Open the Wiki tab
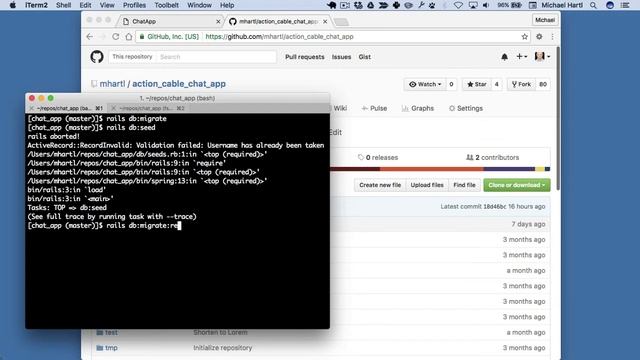 [340, 108]
